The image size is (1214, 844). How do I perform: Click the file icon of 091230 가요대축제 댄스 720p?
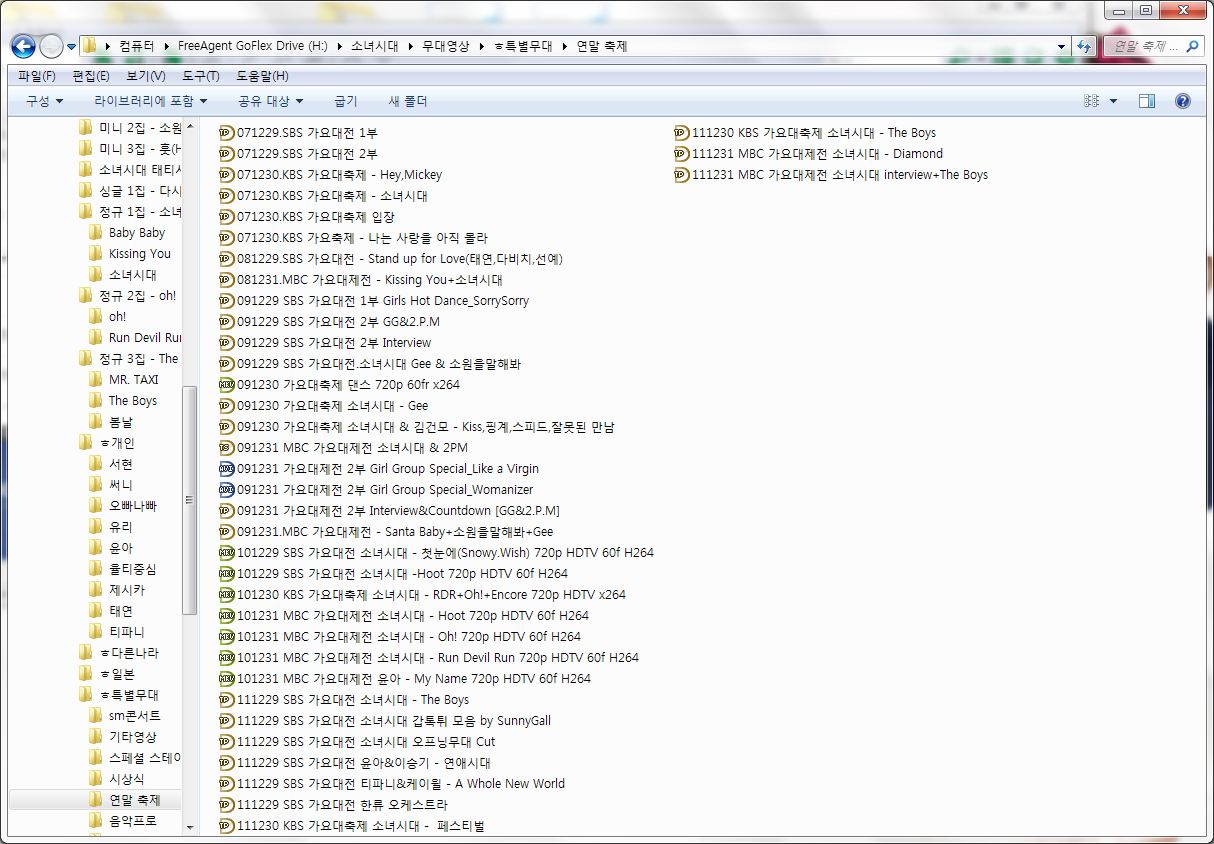click(x=226, y=384)
